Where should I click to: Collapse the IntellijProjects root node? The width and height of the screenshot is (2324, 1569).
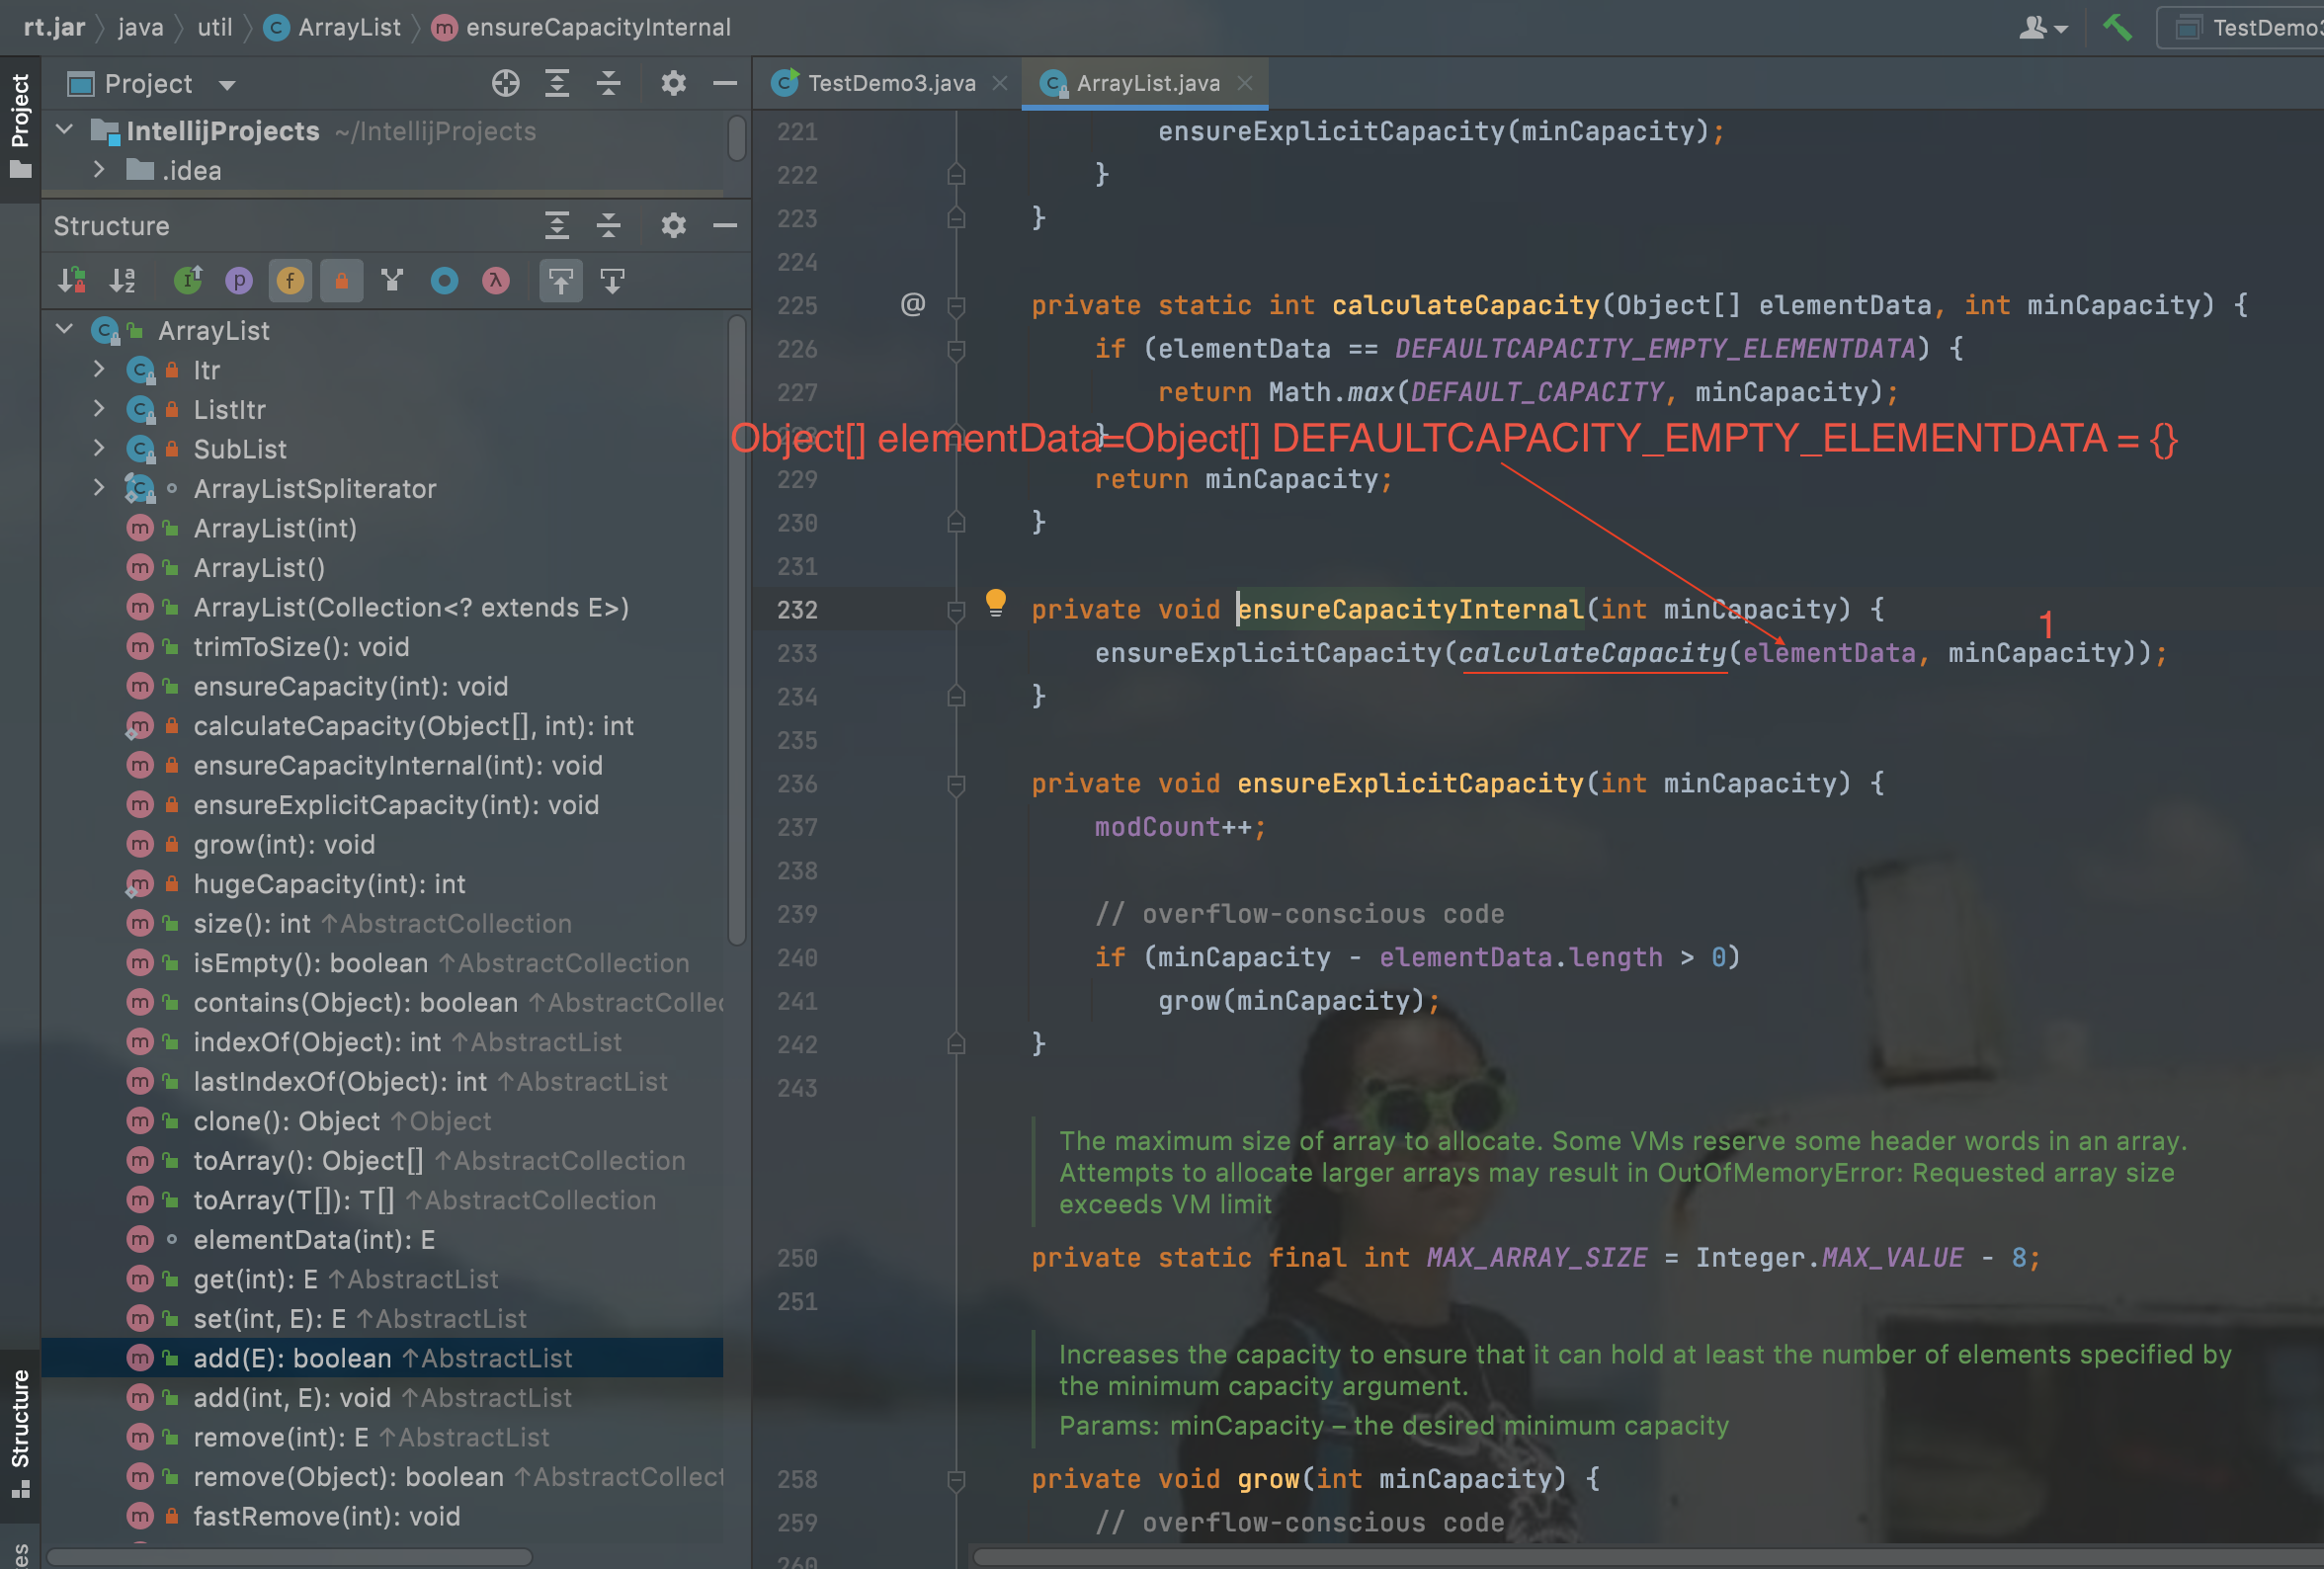point(65,130)
